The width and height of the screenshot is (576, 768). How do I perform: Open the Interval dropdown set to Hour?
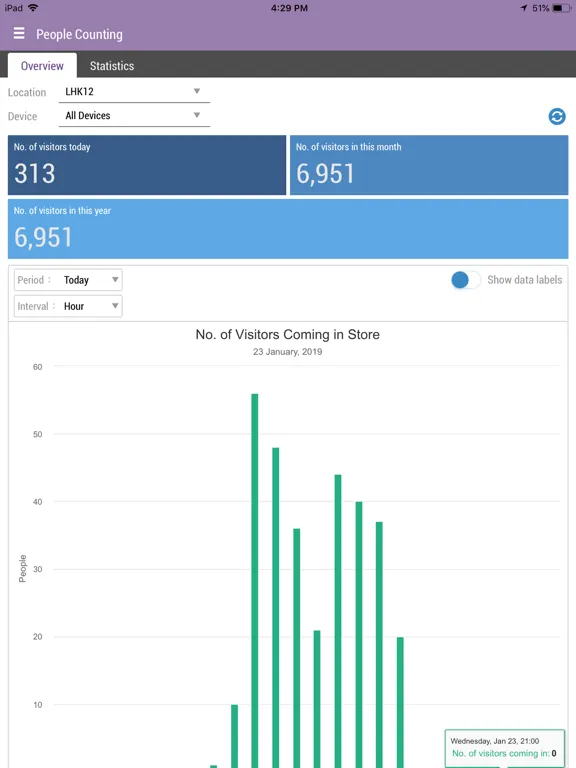68,307
